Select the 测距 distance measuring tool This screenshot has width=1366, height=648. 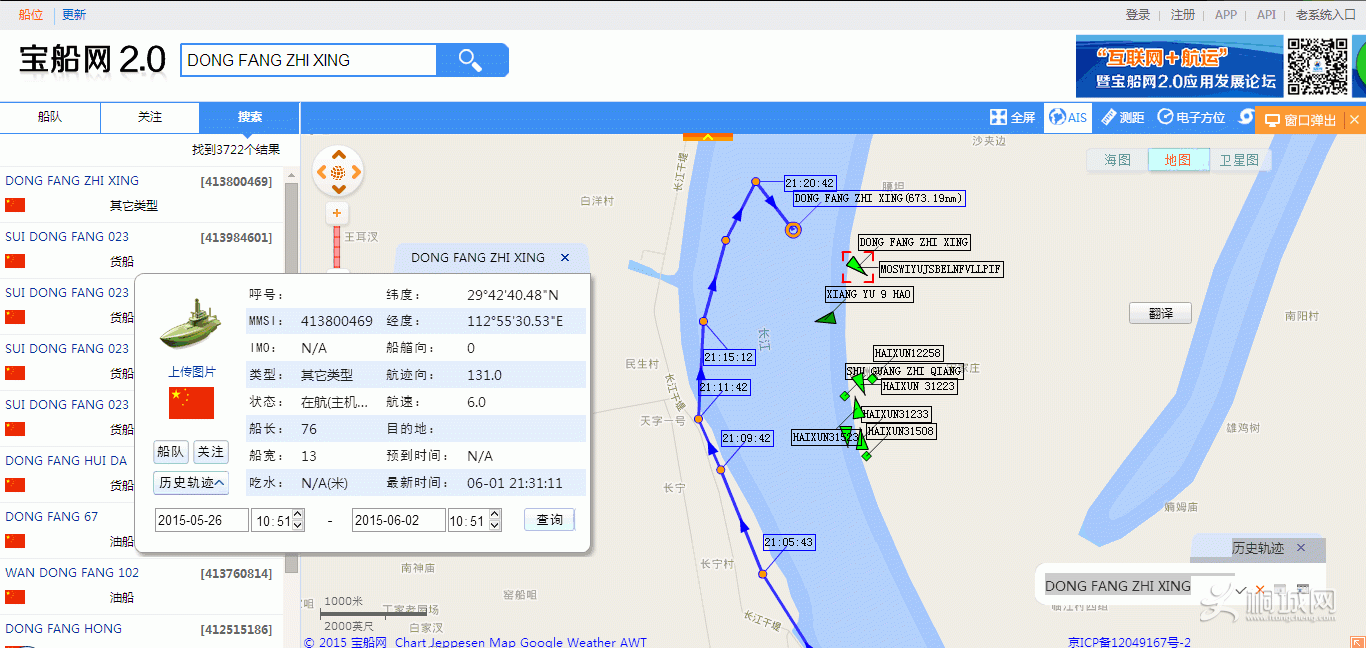(x=1122, y=118)
